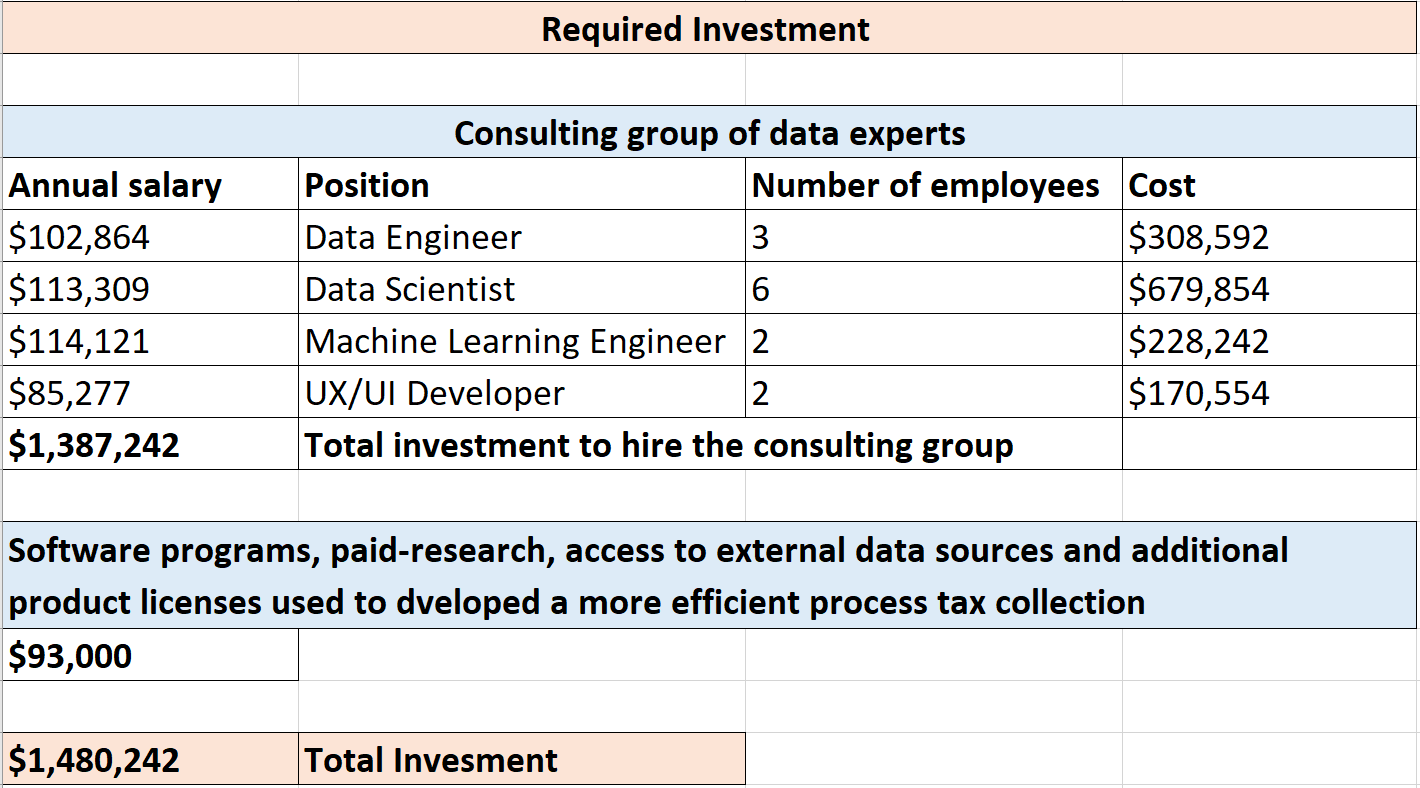1420x788 pixels.
Task: Select the software programs description header cell
Action: [x=648, y=576]
